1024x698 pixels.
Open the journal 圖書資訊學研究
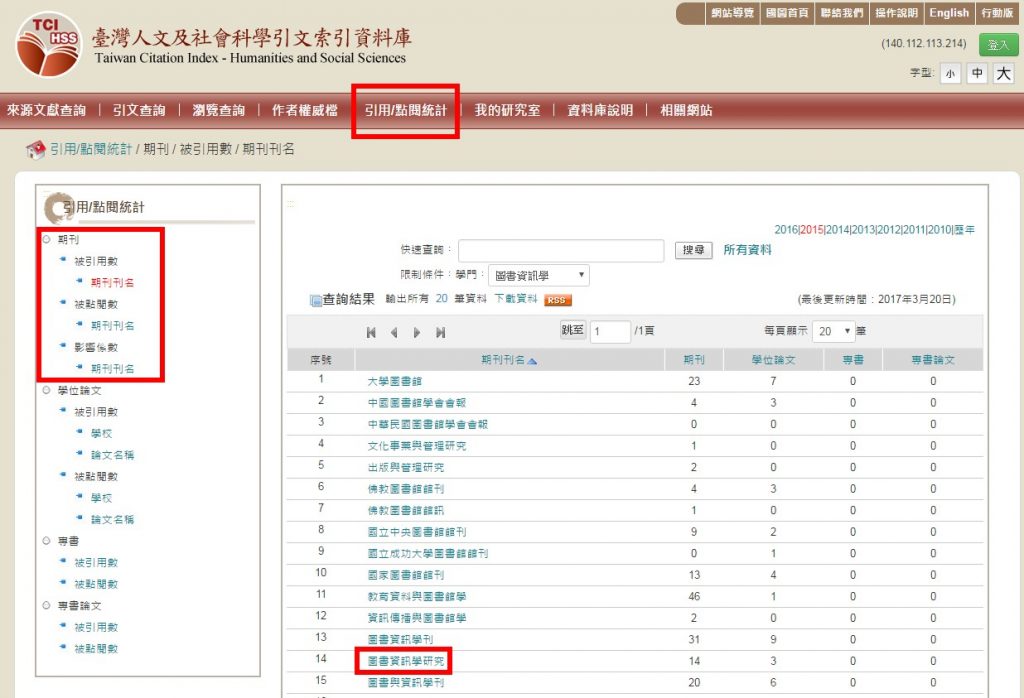(406, 661)
